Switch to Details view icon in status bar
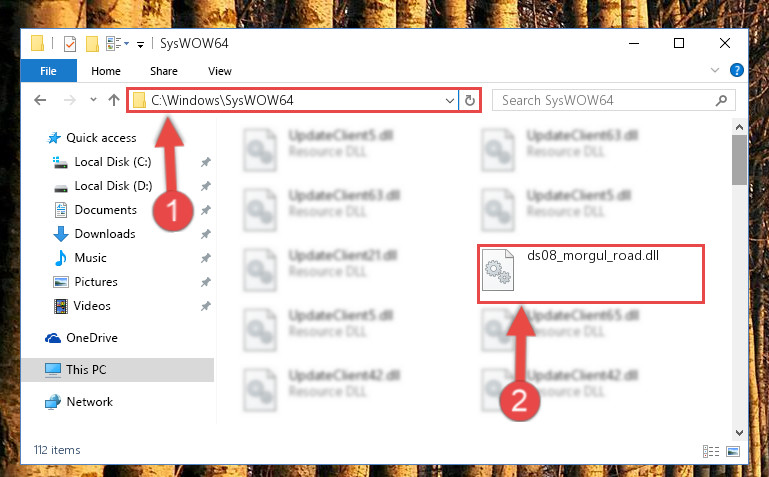This screenshot has height=477, width=769. click(x=711, y=452)
